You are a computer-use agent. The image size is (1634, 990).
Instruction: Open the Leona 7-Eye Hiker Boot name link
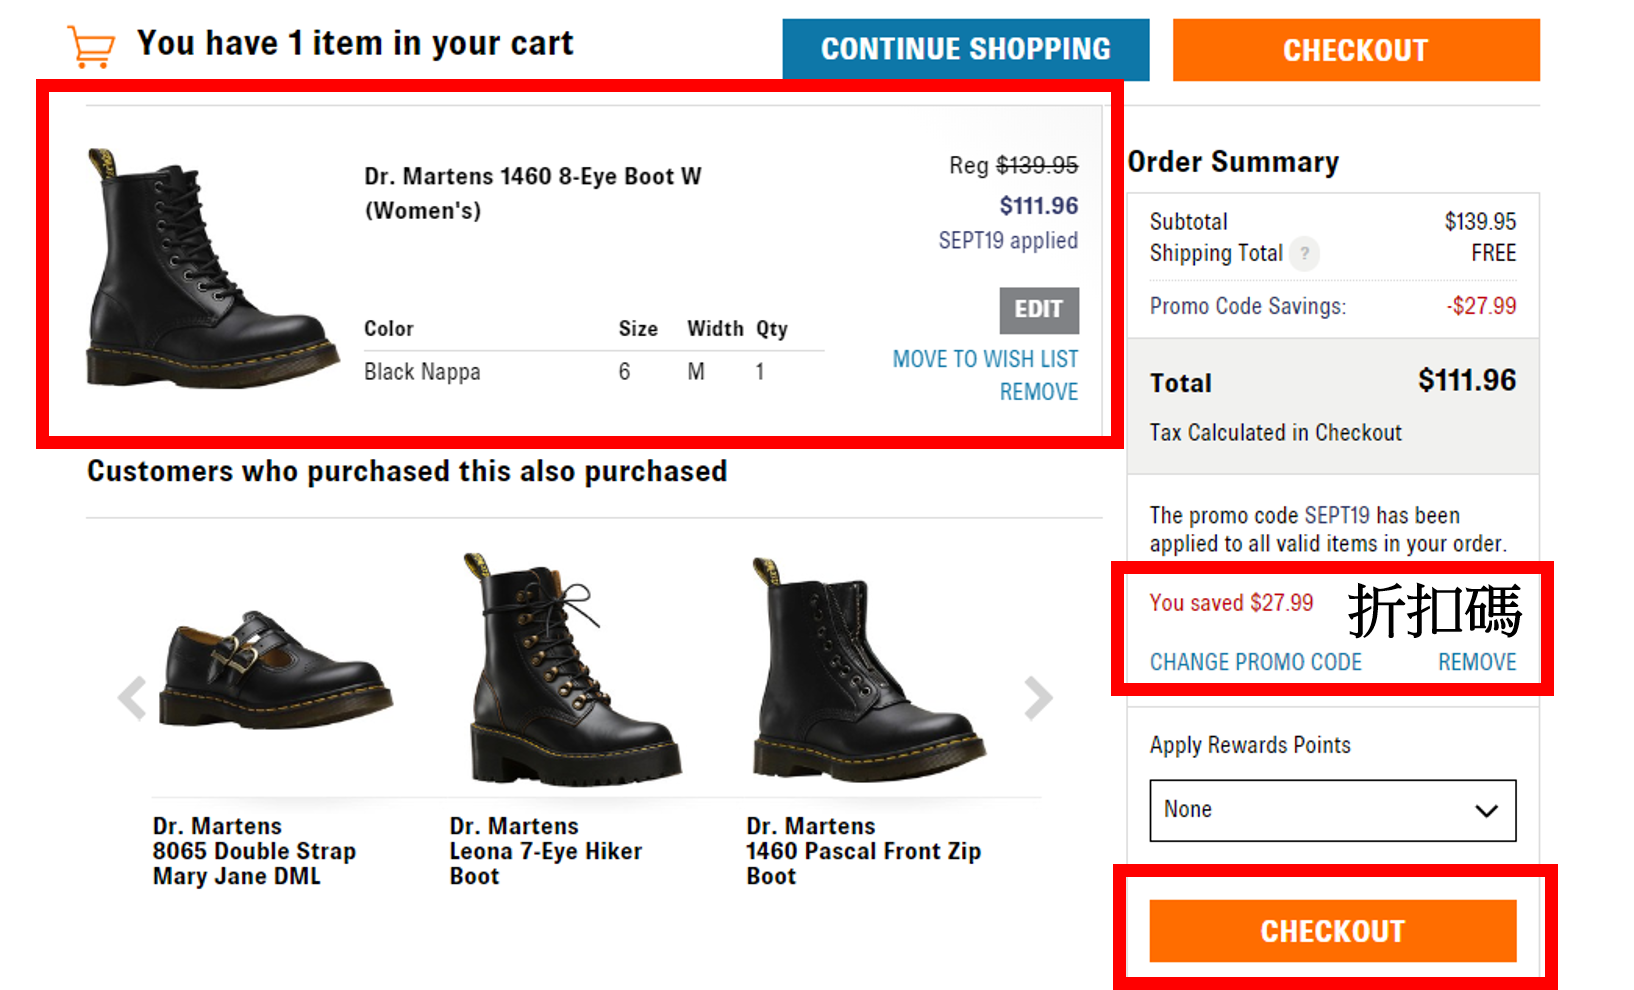[545, 851]
